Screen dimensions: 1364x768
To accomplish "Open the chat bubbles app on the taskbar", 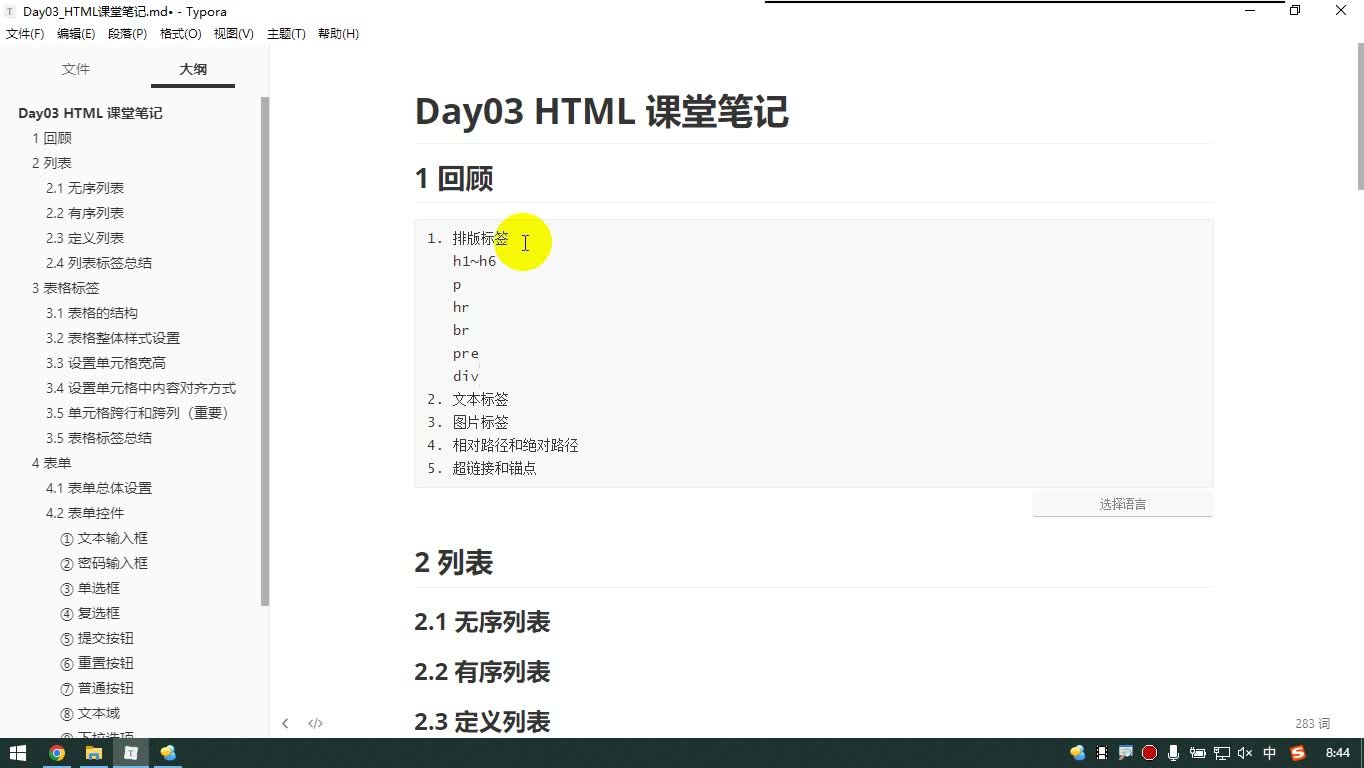I will click(x=168, y=753).
